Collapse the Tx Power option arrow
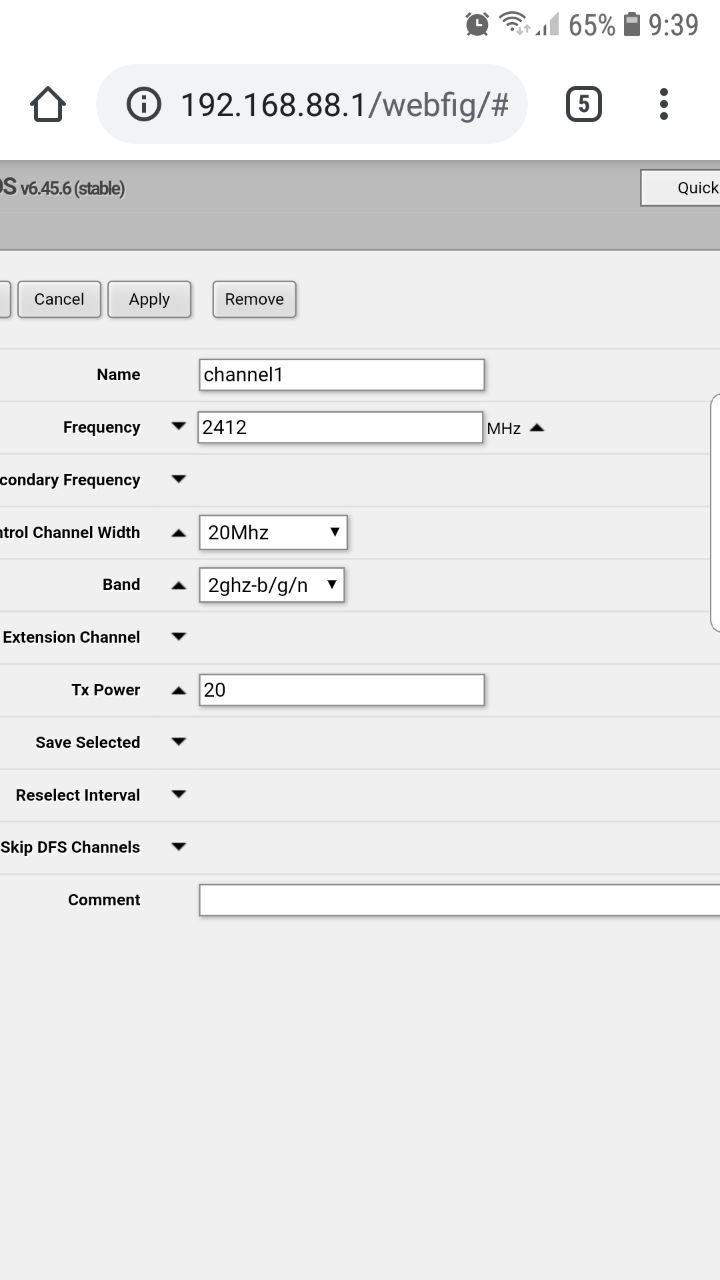The image size is (720, 1280). (x=179, y=690)
